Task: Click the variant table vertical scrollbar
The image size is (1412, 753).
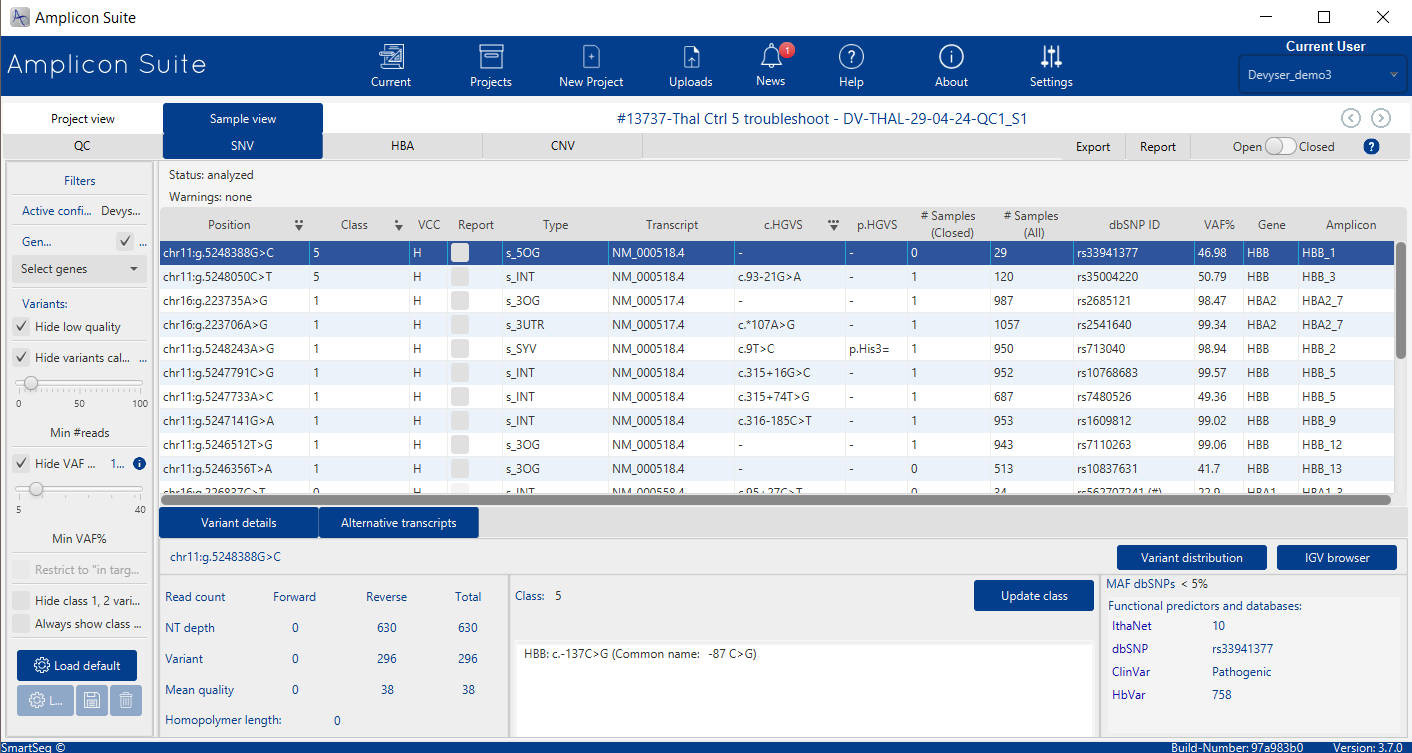Action: click(1401, 300)
